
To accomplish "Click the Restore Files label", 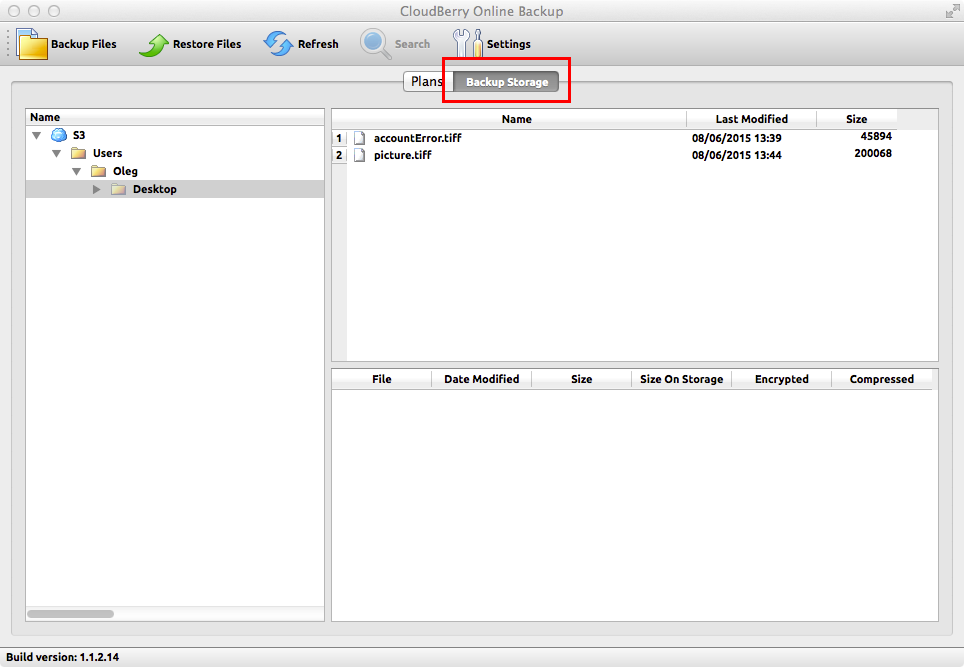I will point(207,44).
